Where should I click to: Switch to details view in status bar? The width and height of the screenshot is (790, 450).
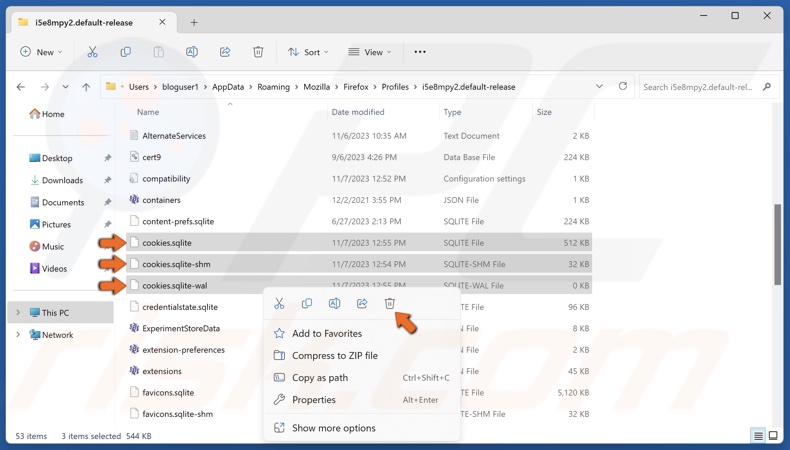758,436
